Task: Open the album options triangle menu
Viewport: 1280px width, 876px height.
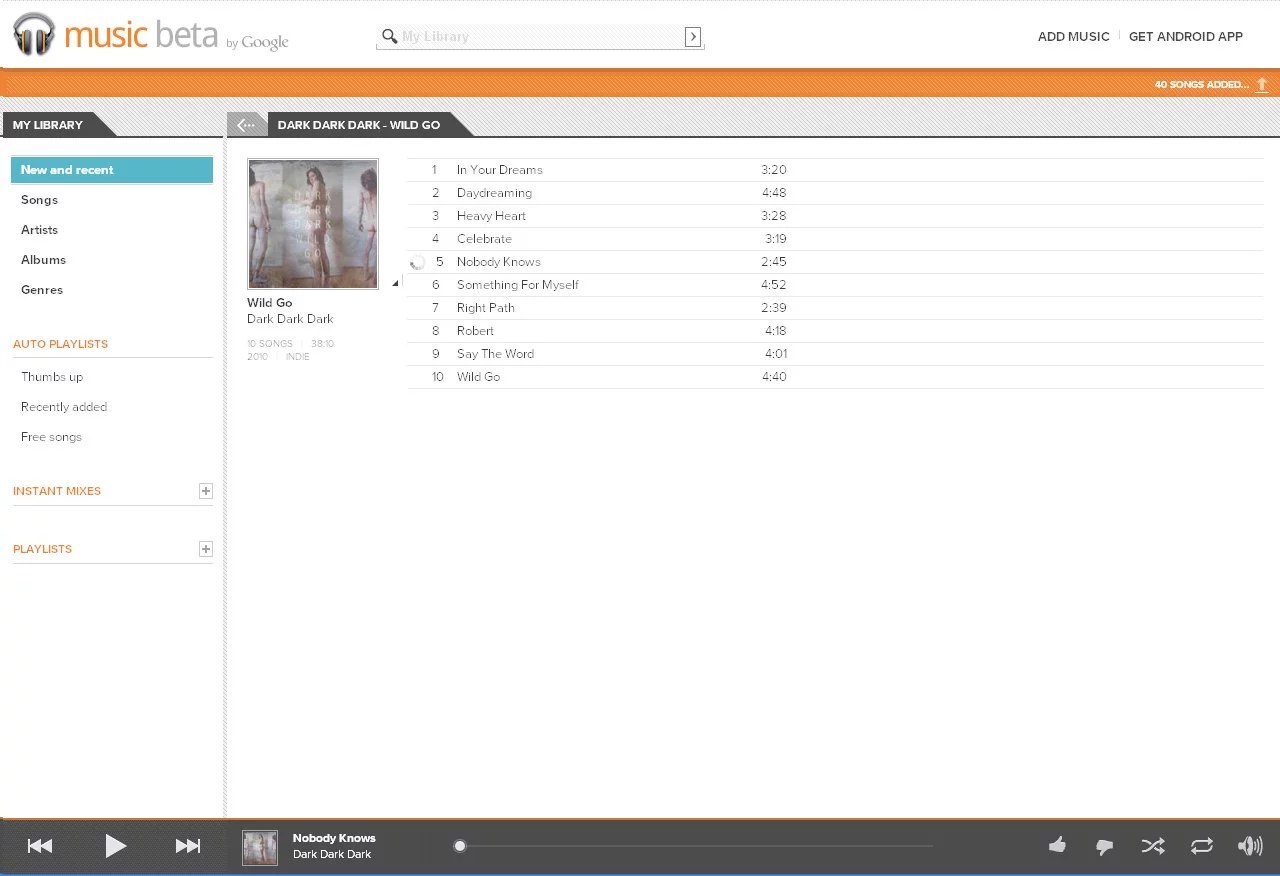Action: 395,284
